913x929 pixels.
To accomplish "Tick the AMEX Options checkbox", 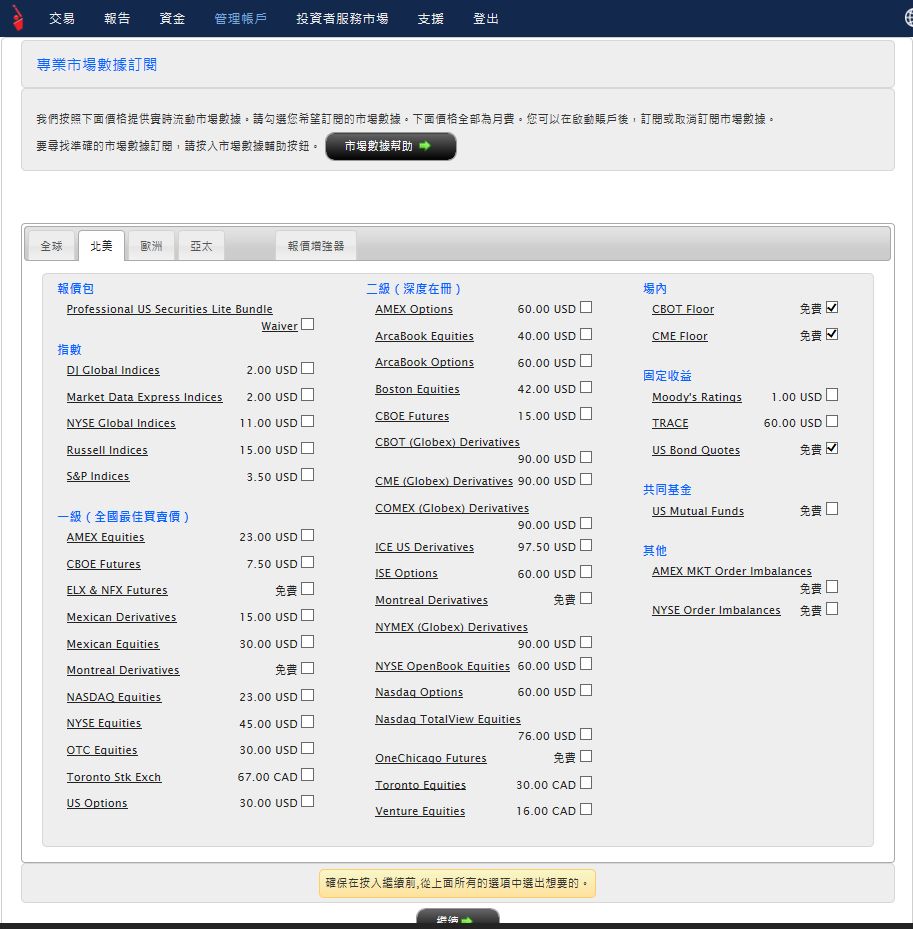I will point(586,307).
